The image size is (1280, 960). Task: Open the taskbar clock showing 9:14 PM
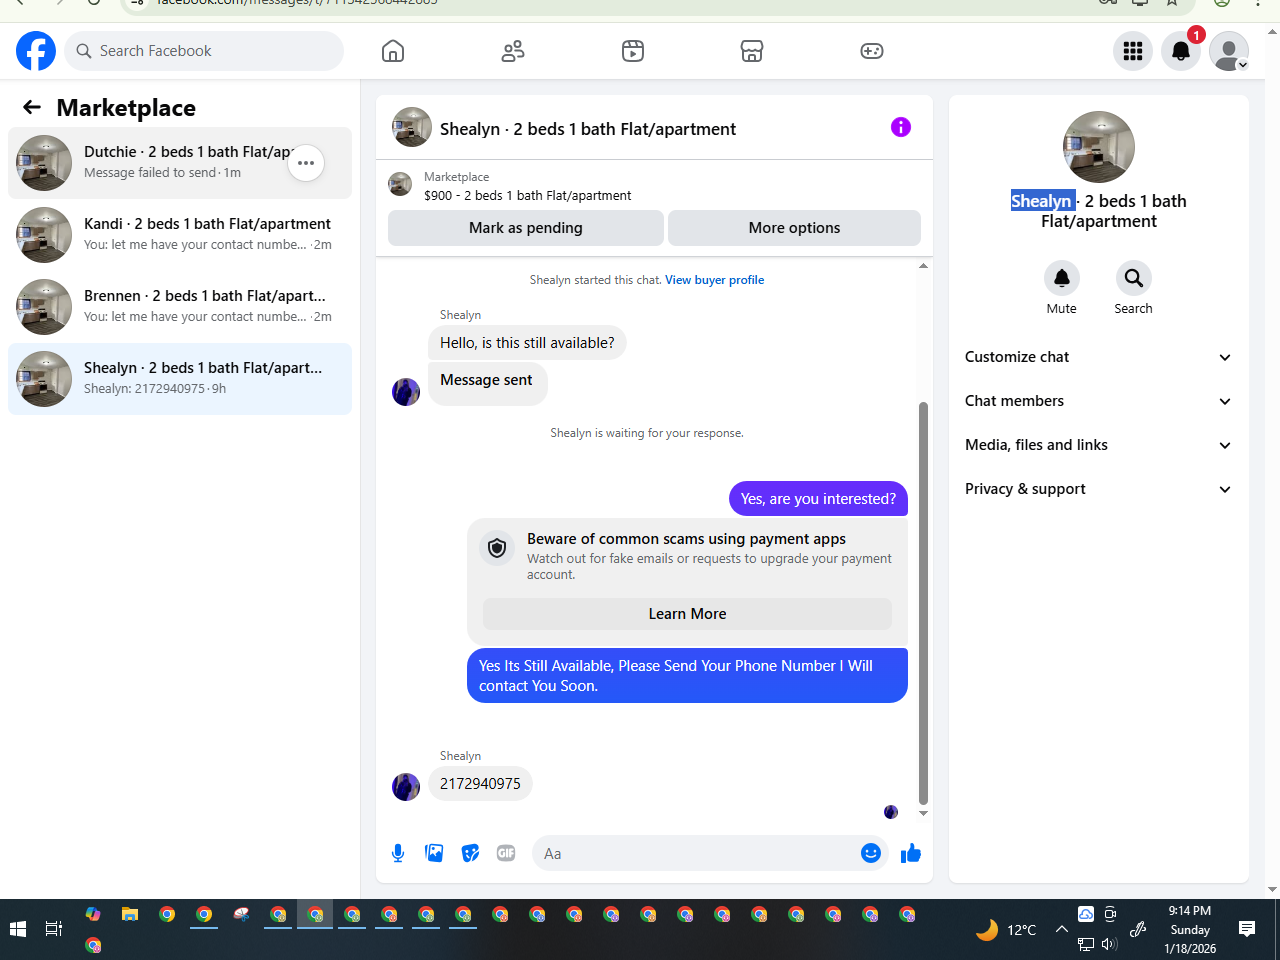coord(1190,929)
